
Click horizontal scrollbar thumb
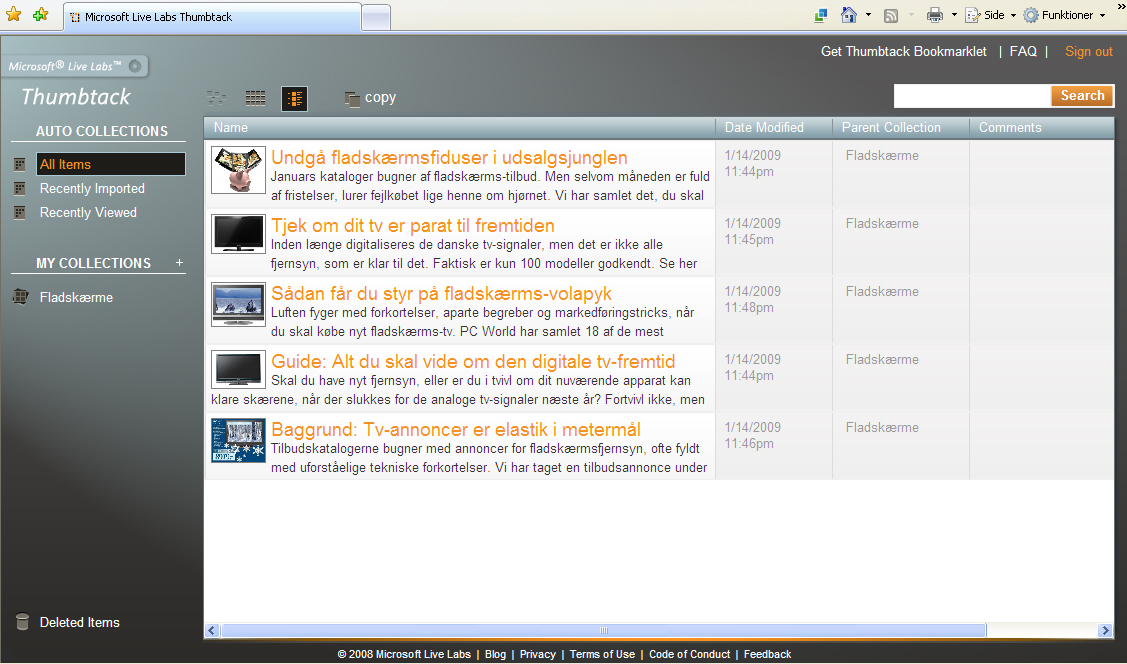click(604, 631)
